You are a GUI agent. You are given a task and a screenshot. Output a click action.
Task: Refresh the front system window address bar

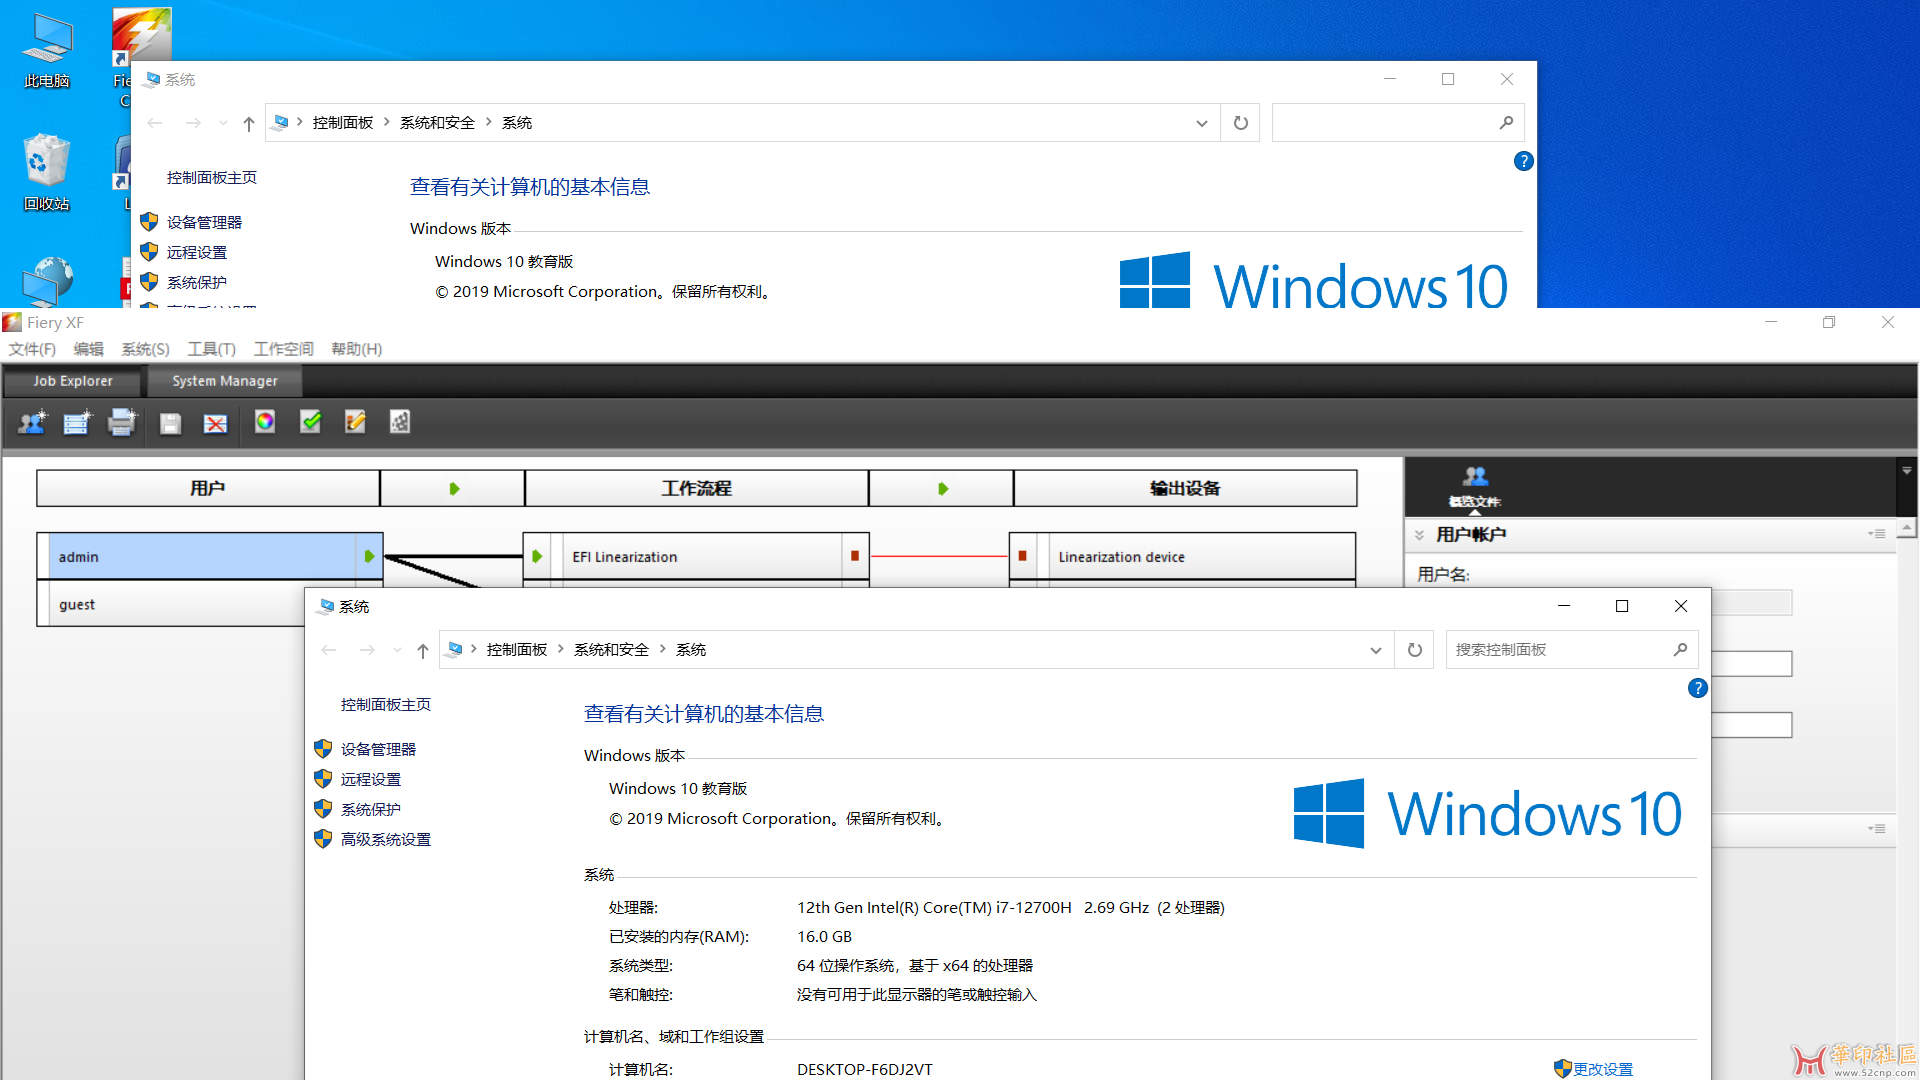coord(1415,650)
